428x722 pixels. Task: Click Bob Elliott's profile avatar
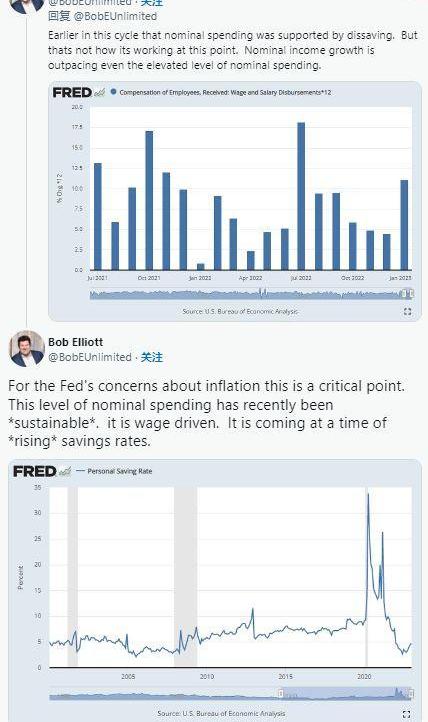[27, 349]
